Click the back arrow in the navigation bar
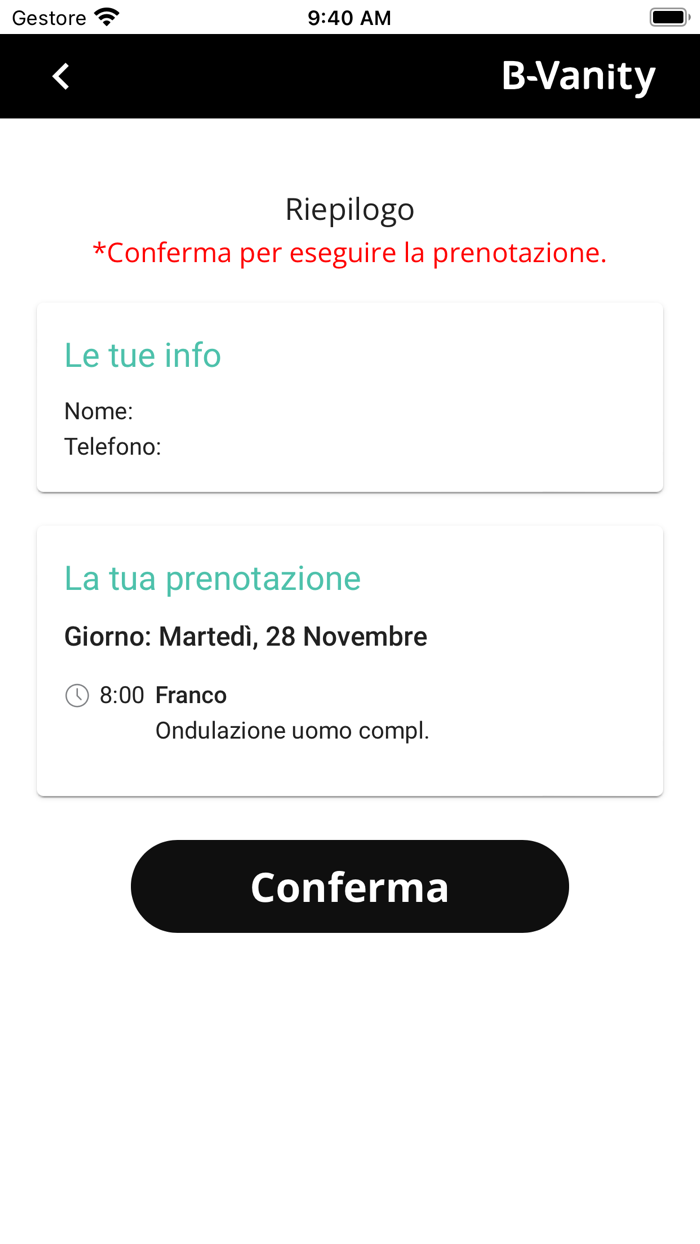The image size is (700, 1244). pyautogui.click(x=60, y=76)
